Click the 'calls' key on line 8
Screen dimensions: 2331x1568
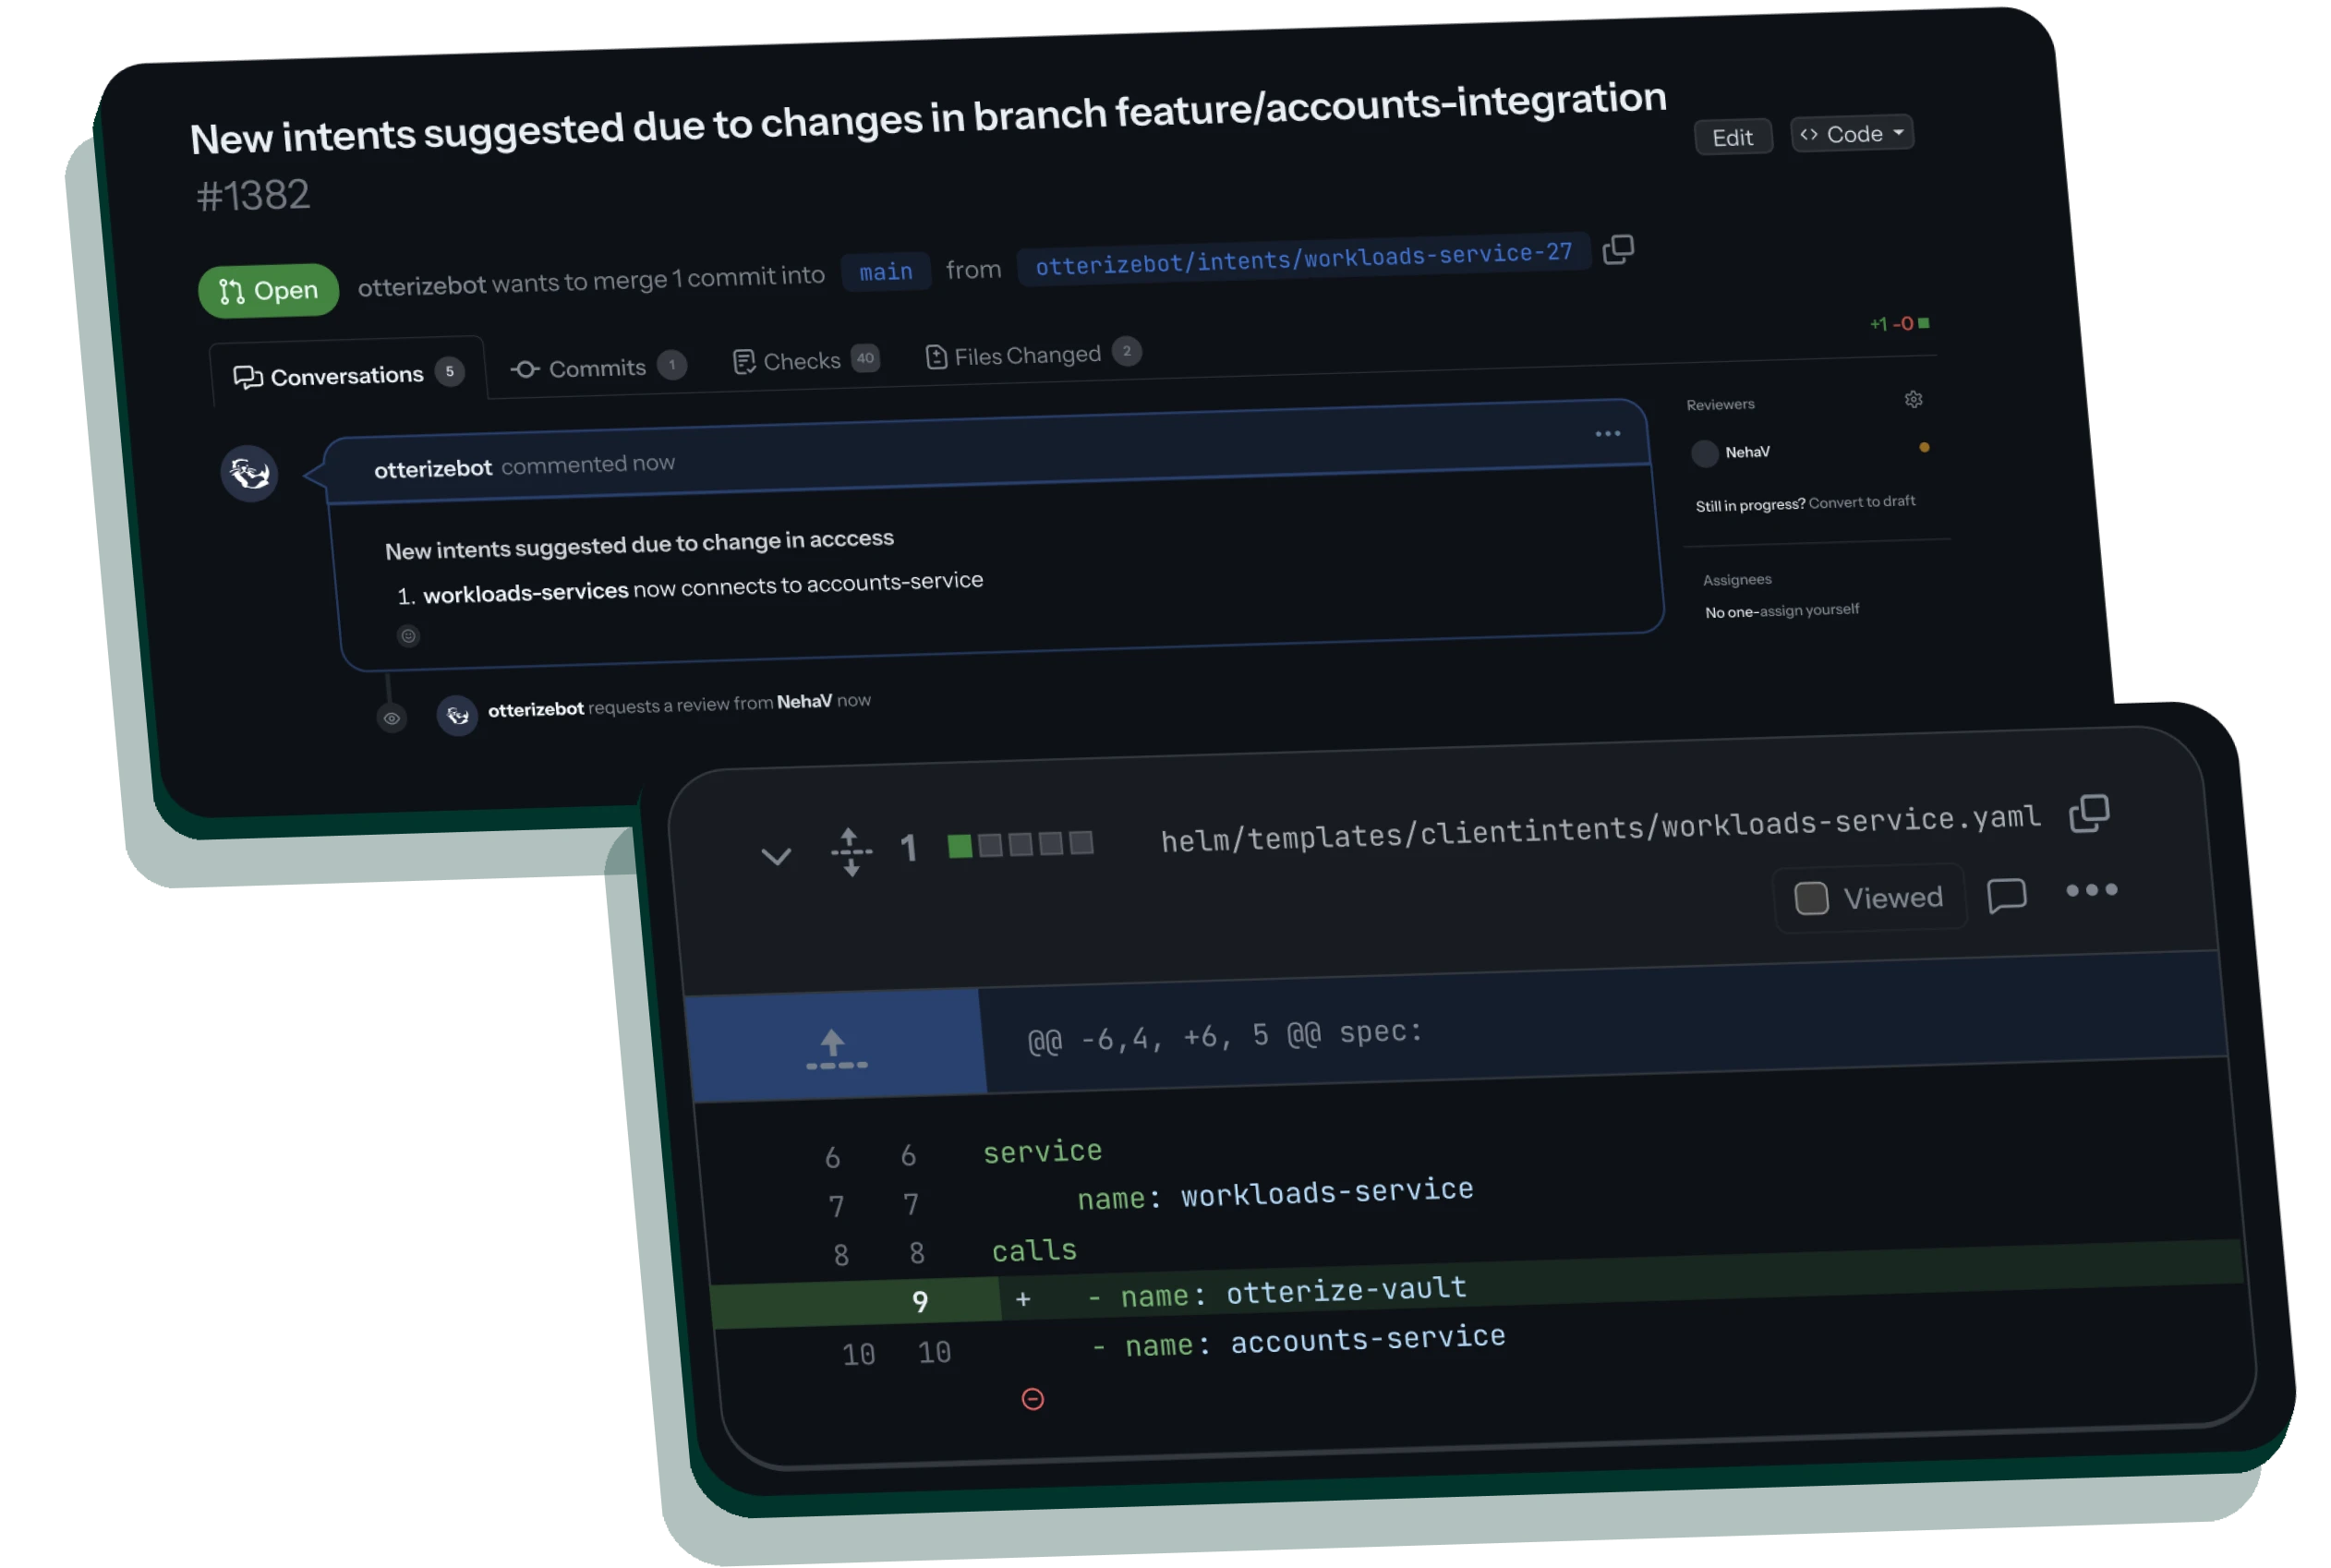coord(1034,1251)
